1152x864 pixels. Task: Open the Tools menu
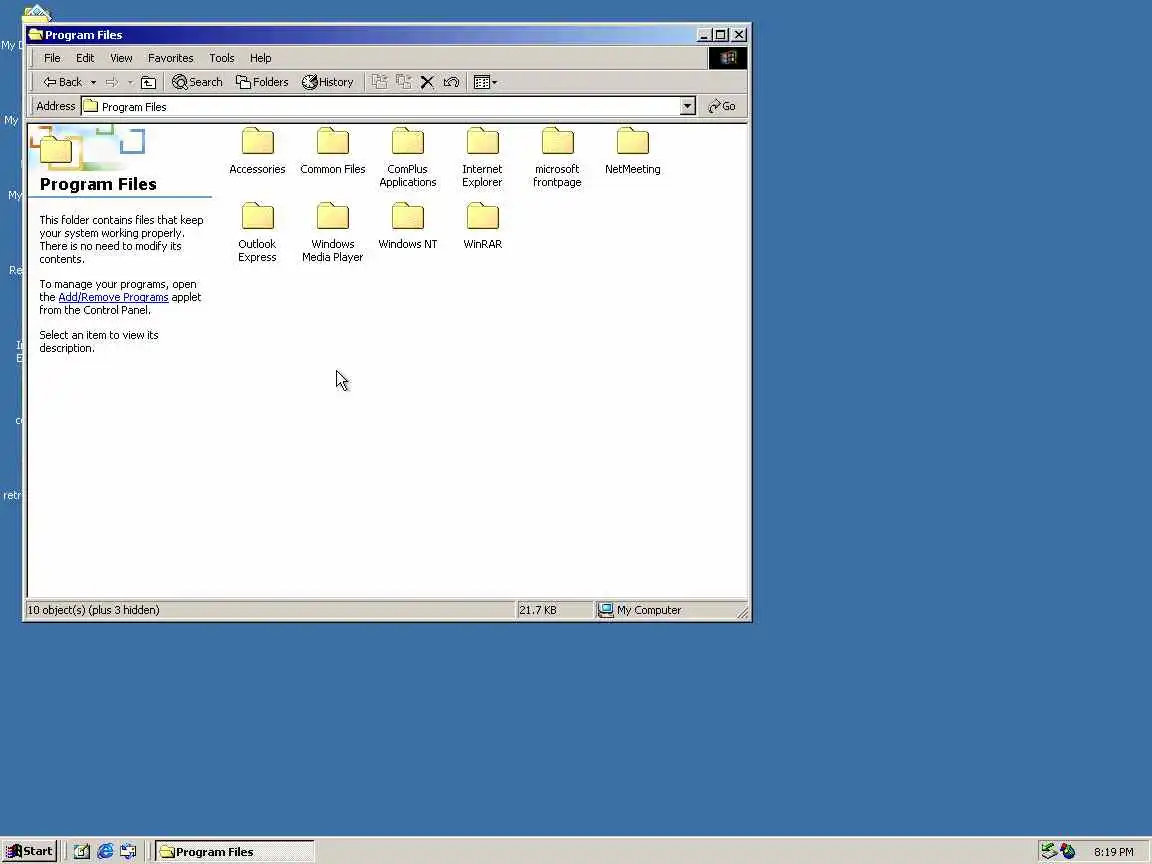coord(222,58)
